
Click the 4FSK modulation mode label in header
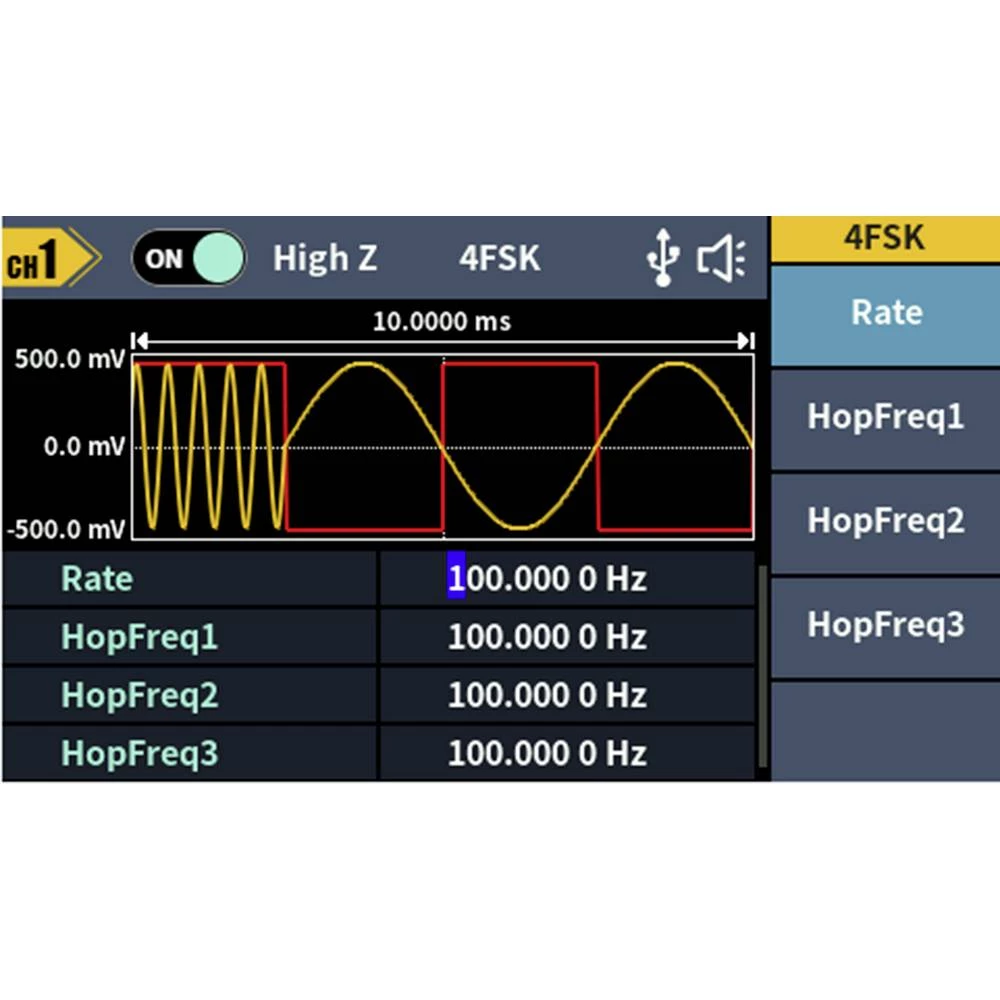(x=499, y=259)
